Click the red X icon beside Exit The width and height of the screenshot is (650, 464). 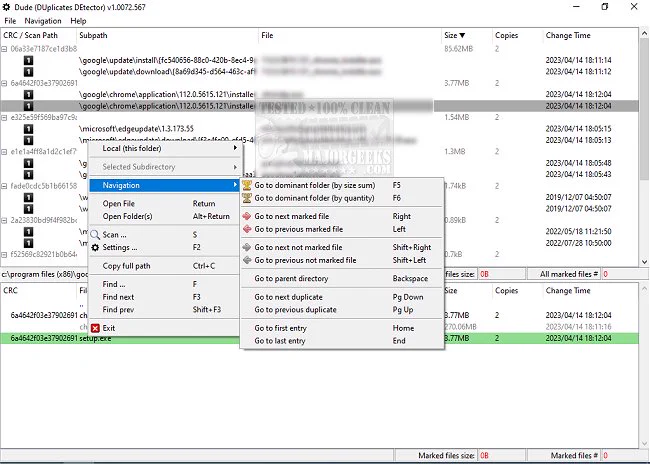[x=95, y=328]
